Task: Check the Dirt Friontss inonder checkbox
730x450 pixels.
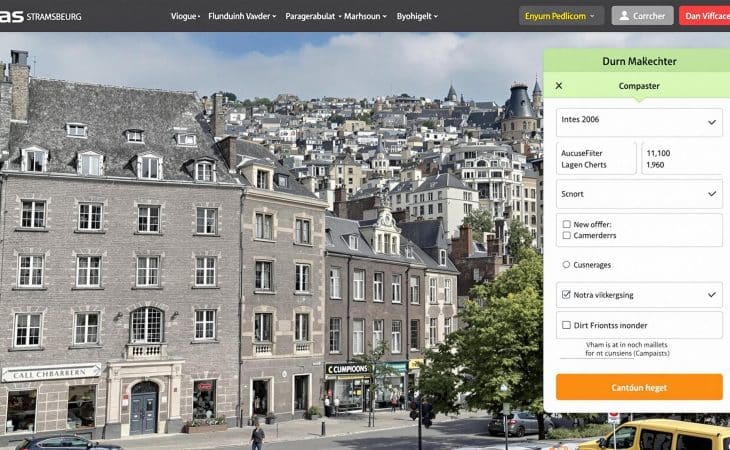Action: 566,325
